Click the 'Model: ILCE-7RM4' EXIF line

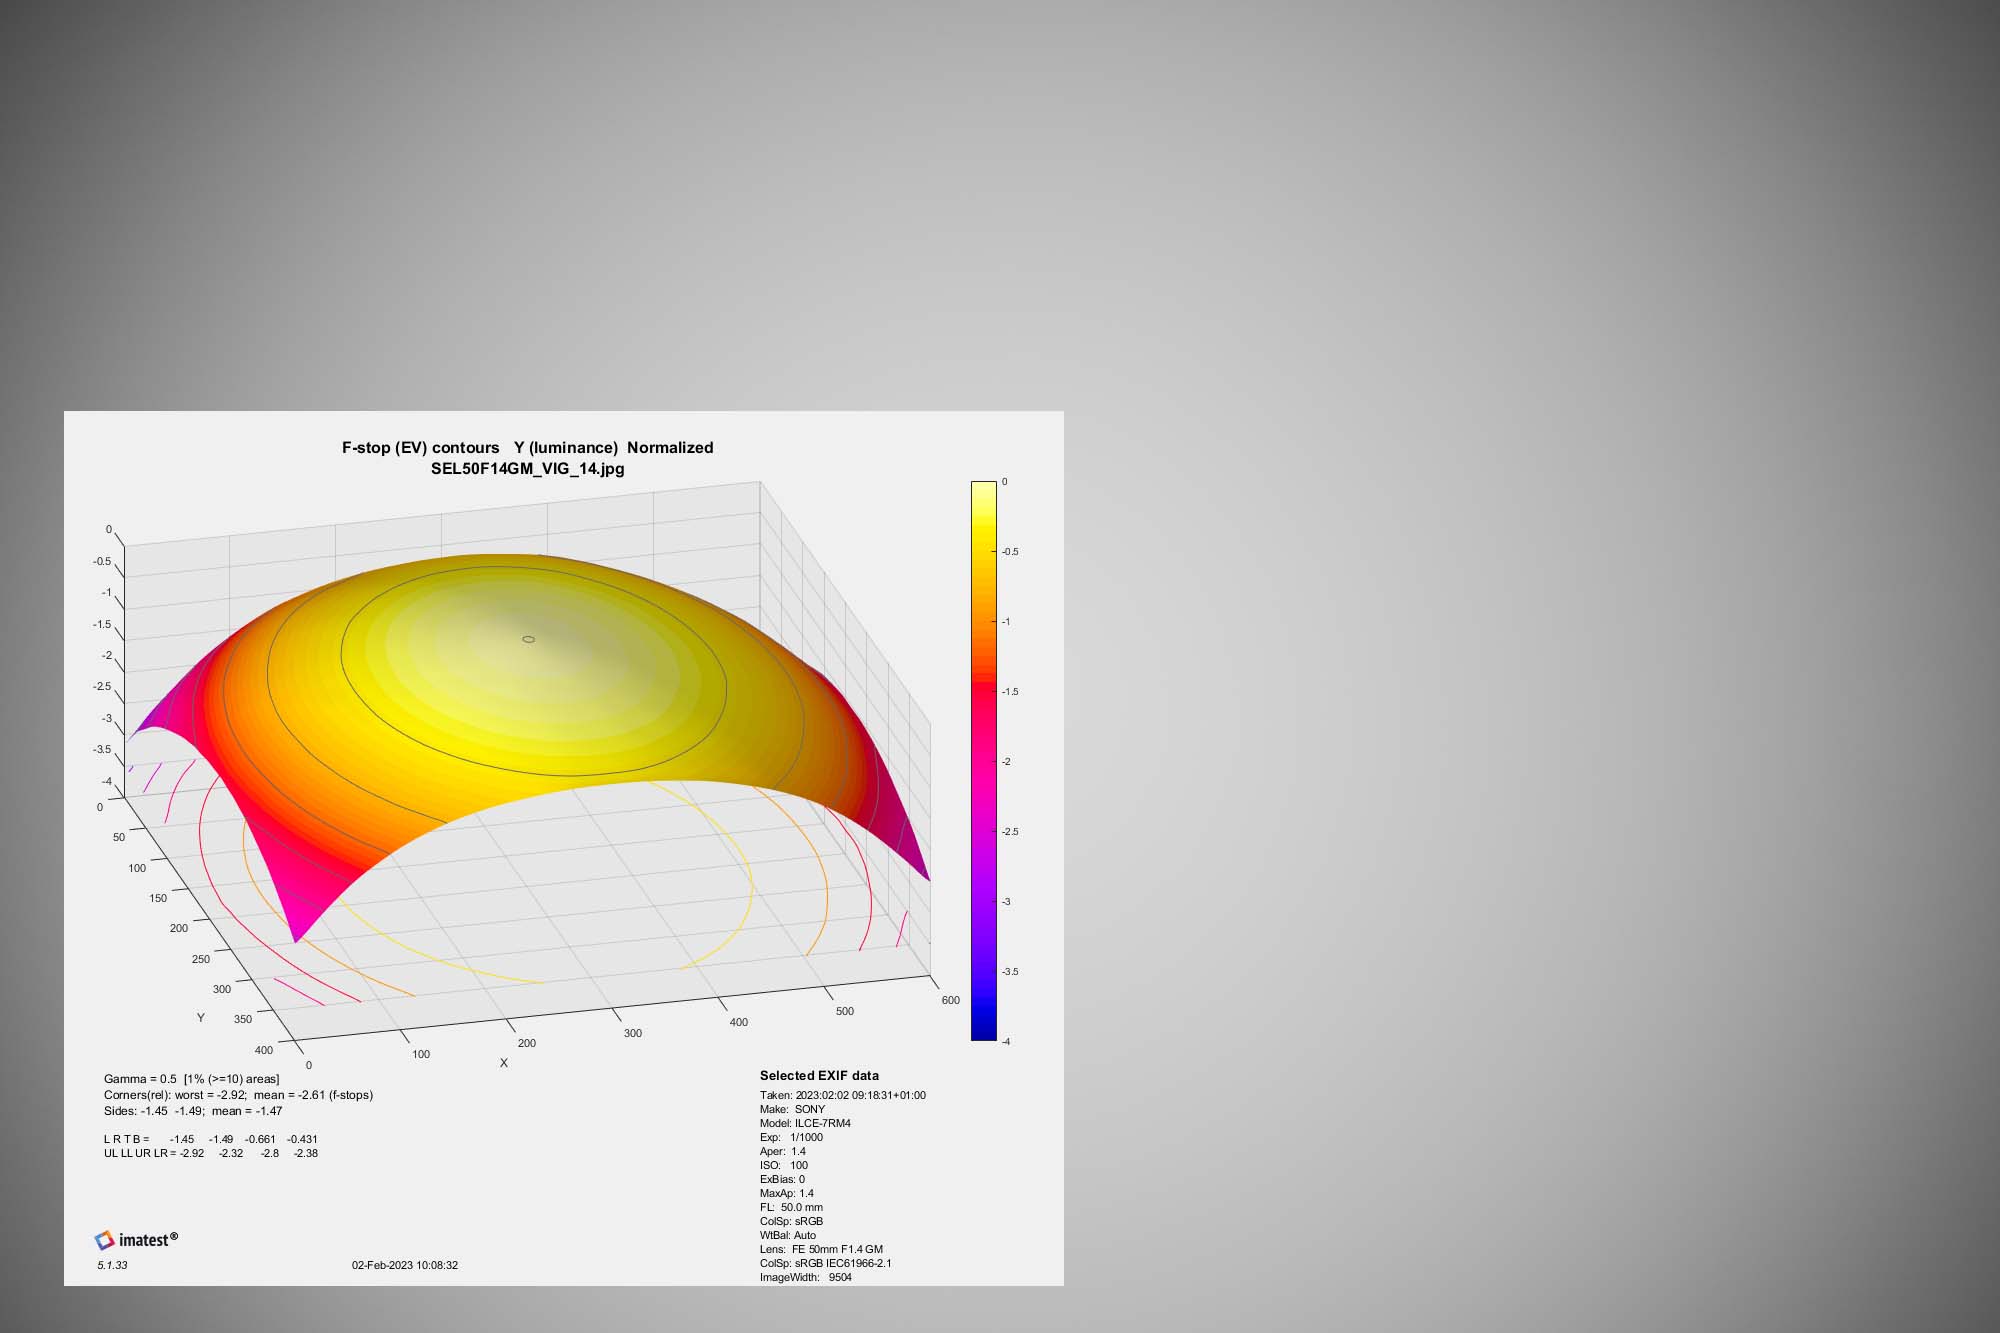[x=805, y=1123]
